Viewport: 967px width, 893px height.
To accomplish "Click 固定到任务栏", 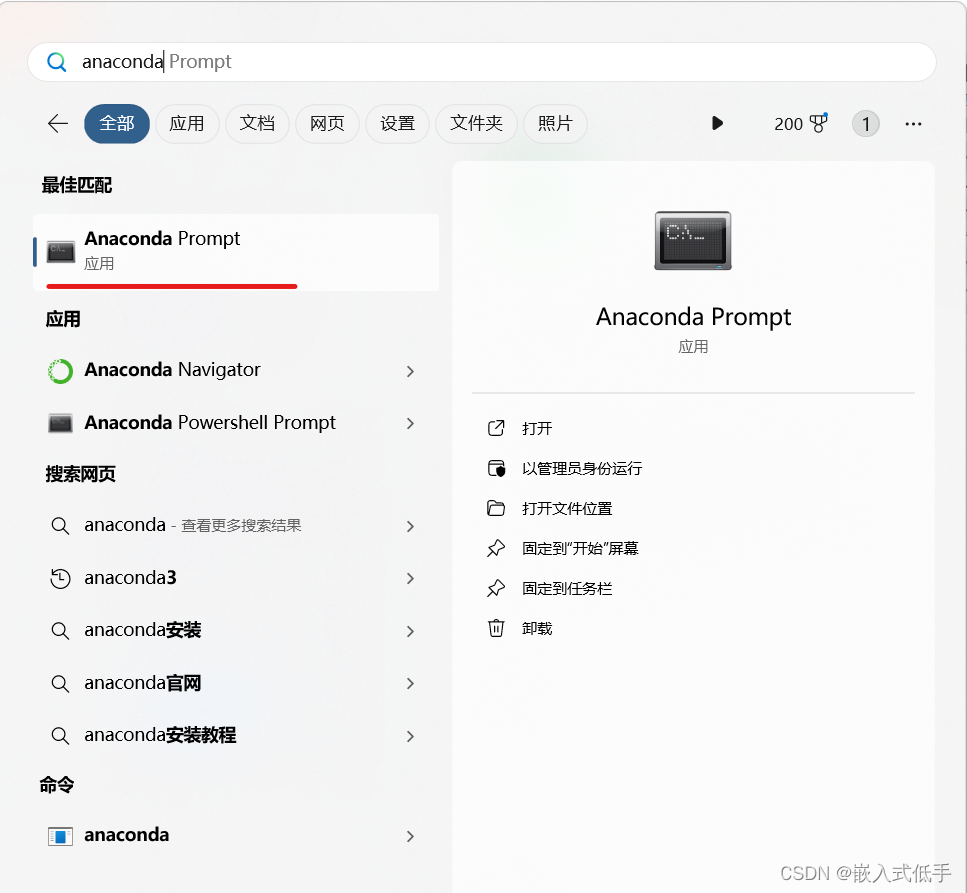I will coord(567,589).
